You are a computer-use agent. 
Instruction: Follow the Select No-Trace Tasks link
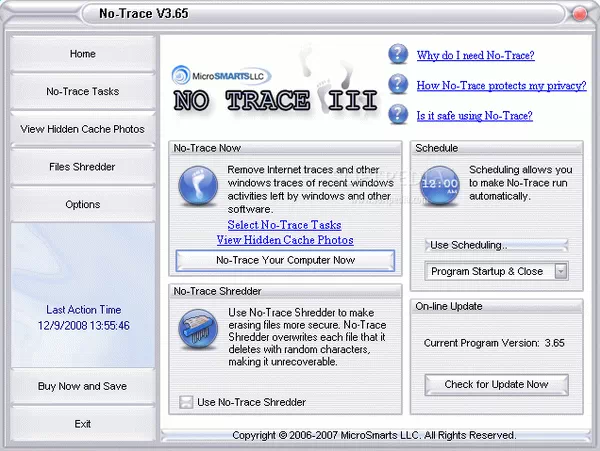click(284, 226)
